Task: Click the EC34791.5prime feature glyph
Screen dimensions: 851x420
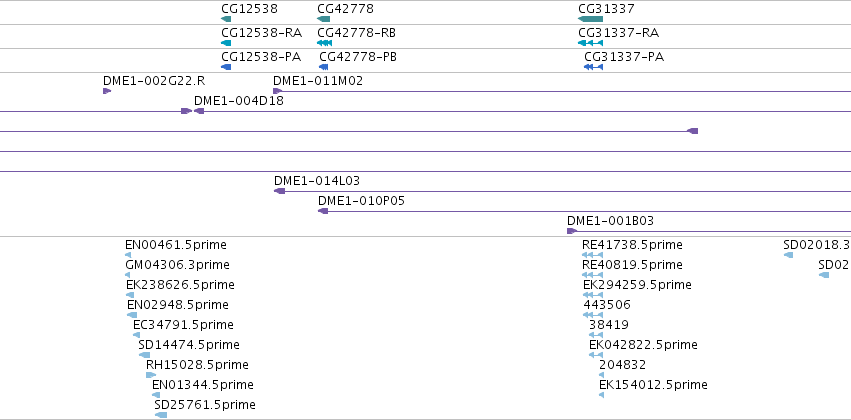Action: coord(136,335)
